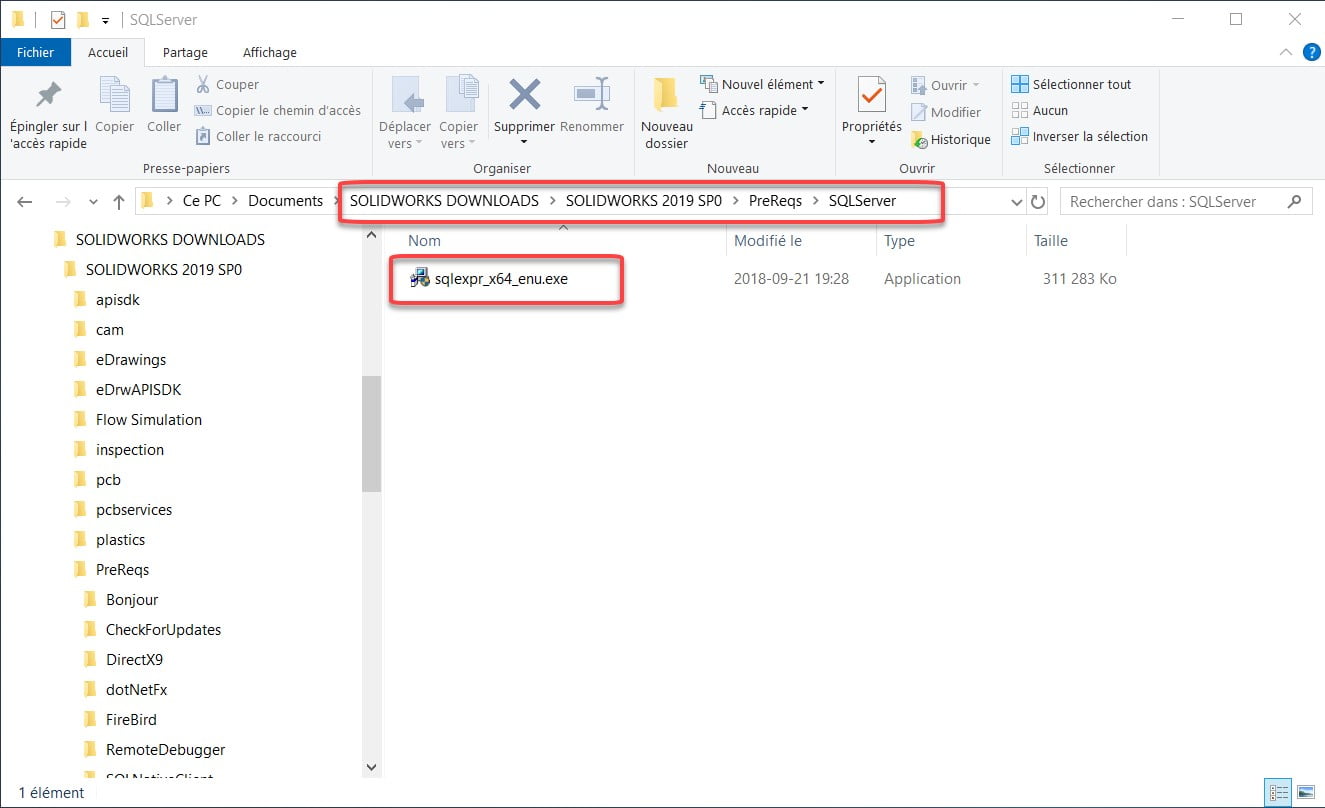Viewport: 1325px width, 808px height.
Task: Open Flow Simulation folder in tree
Action: coord(149,419)
